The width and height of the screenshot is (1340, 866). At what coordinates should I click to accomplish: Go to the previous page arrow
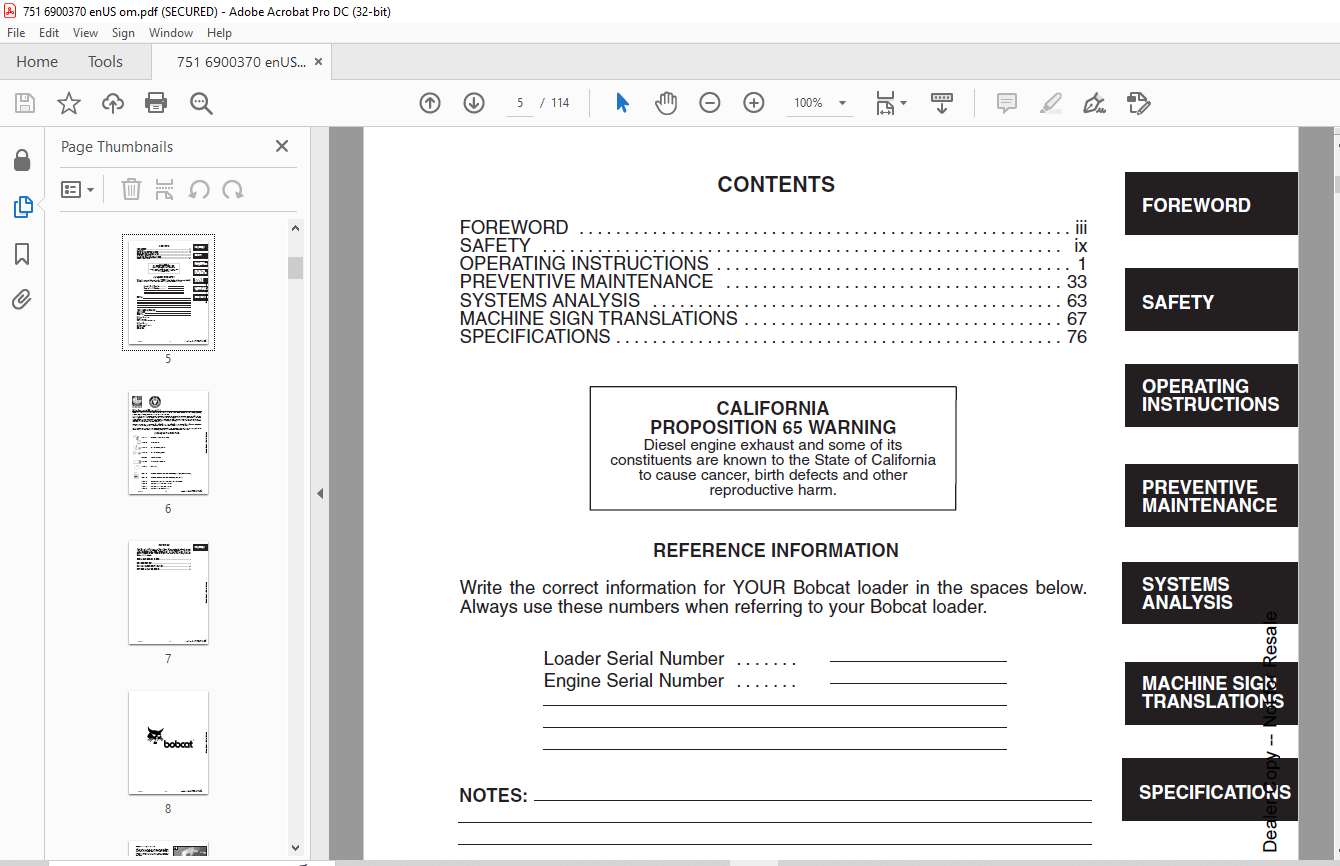pyautogui.click(x=430, y=103)
